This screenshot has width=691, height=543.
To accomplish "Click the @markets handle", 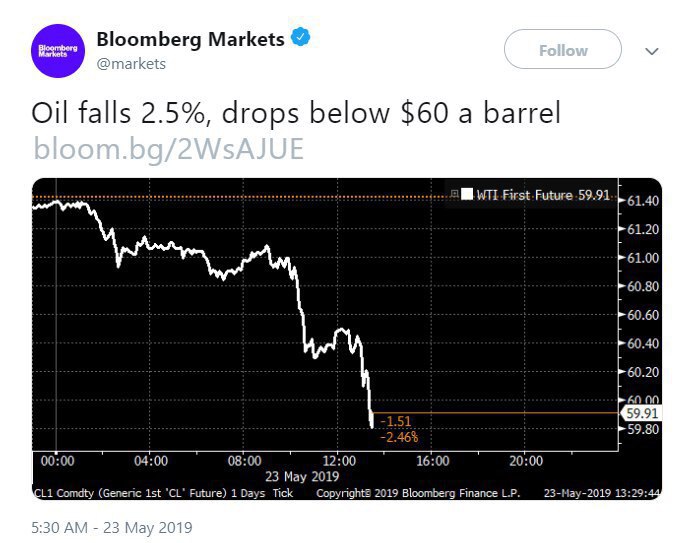I will point(131,64).
